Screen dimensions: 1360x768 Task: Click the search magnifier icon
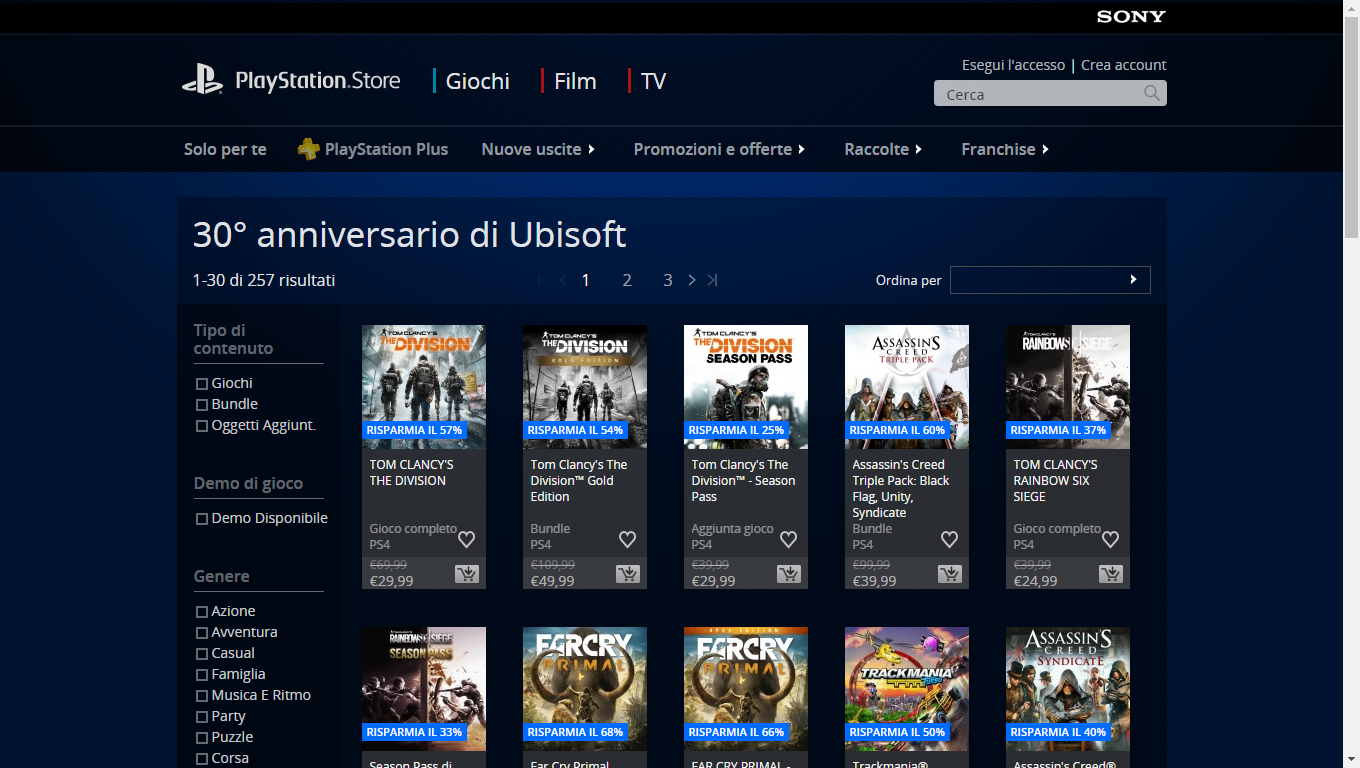pyautogui.click(x=1152, y=93)
